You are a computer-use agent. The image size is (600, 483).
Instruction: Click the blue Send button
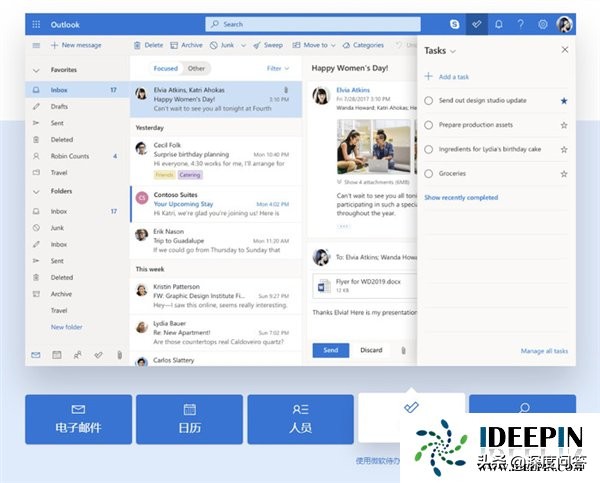pos(330,350)
